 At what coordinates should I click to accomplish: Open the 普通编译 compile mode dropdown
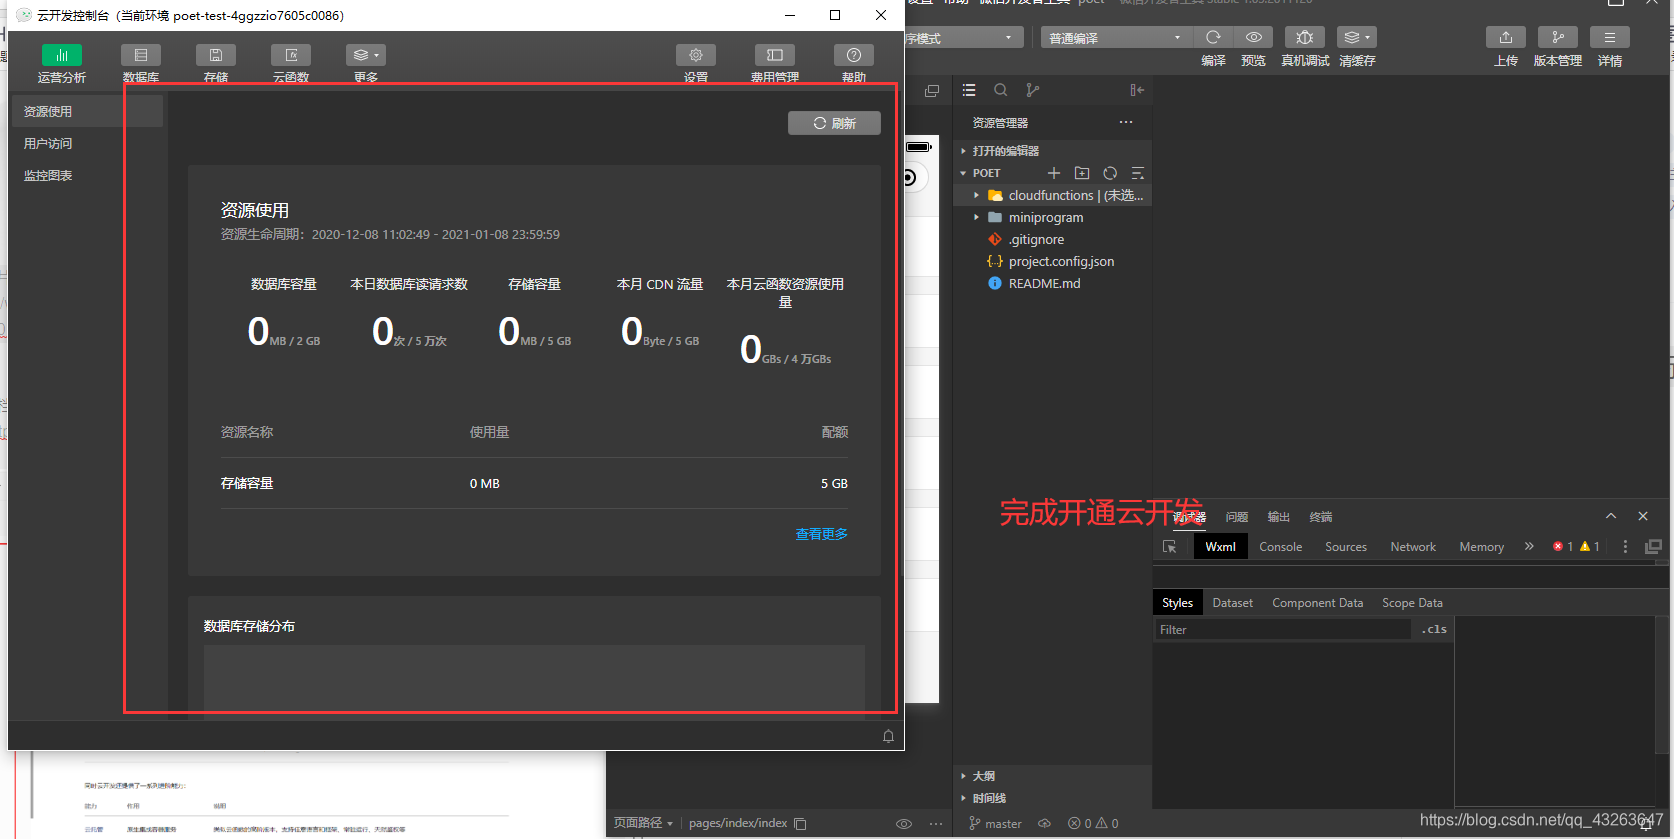pyautogui.click(x=1114, y=38)
